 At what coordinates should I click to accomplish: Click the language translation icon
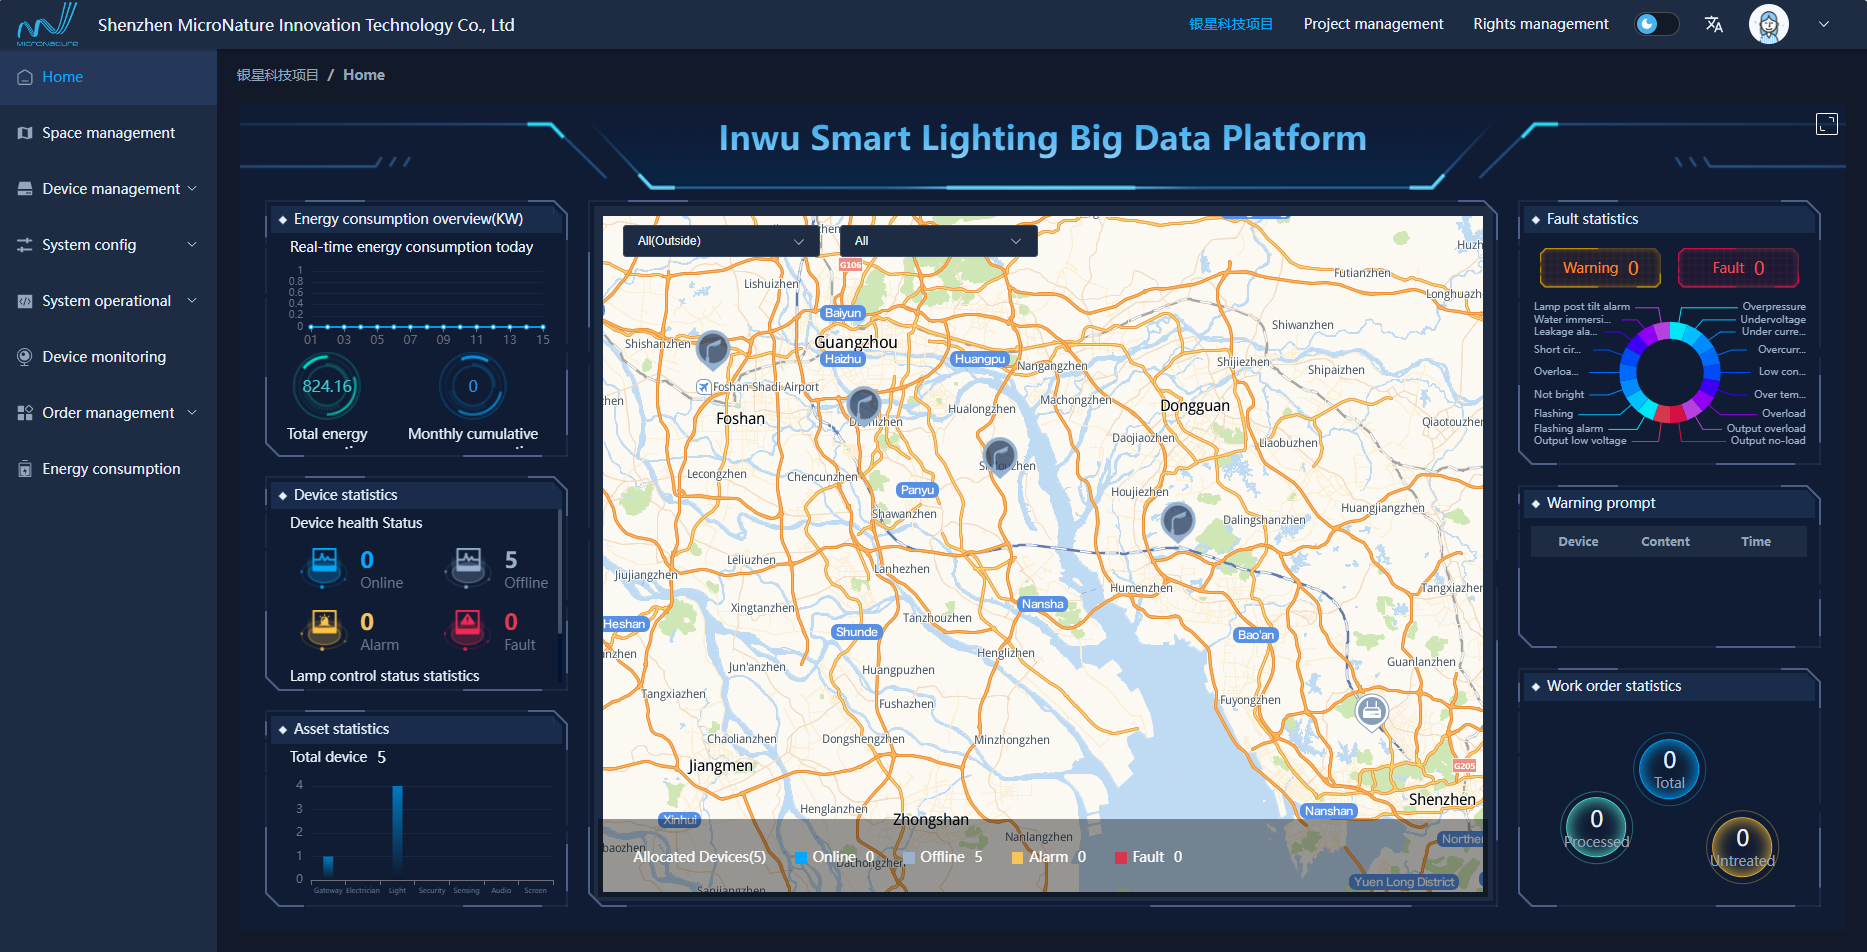[x=1713, y=24]
